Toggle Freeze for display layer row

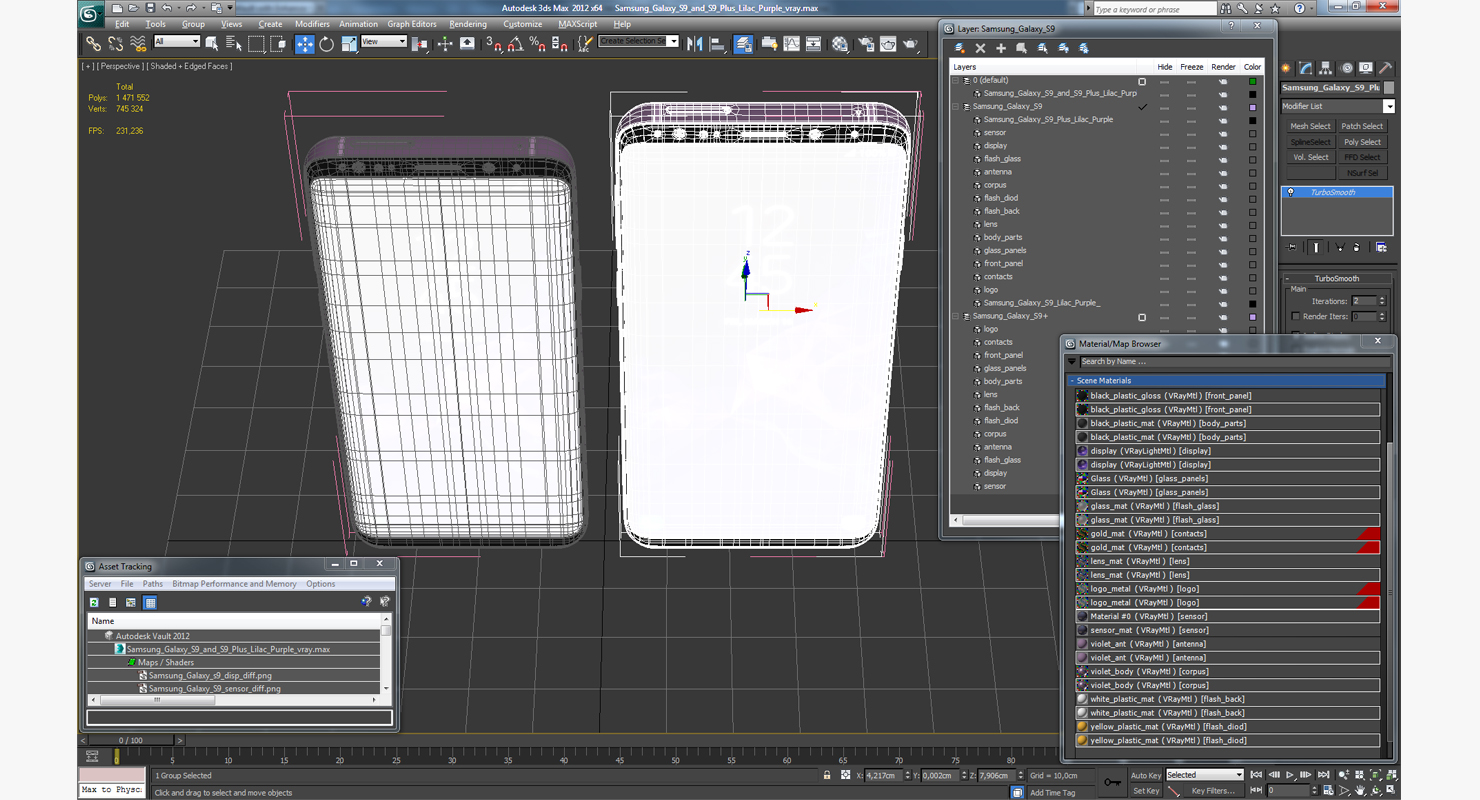pyautogui.click(x=1191, y=146)
